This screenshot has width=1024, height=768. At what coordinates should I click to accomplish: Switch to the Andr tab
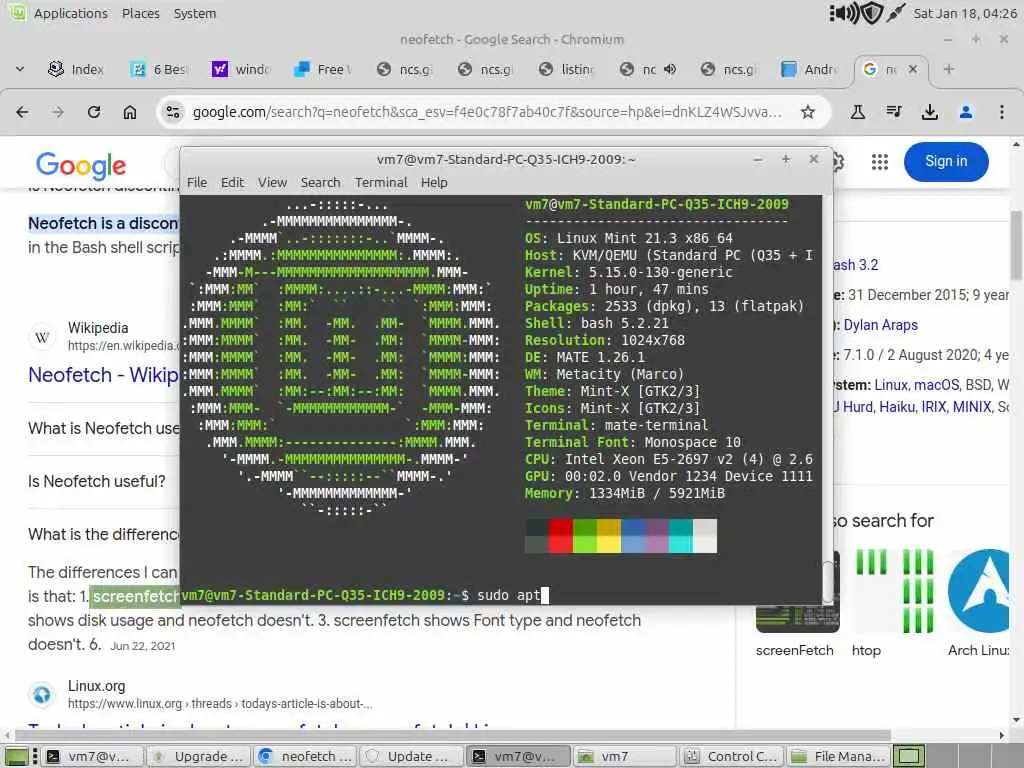pos(810,69)
